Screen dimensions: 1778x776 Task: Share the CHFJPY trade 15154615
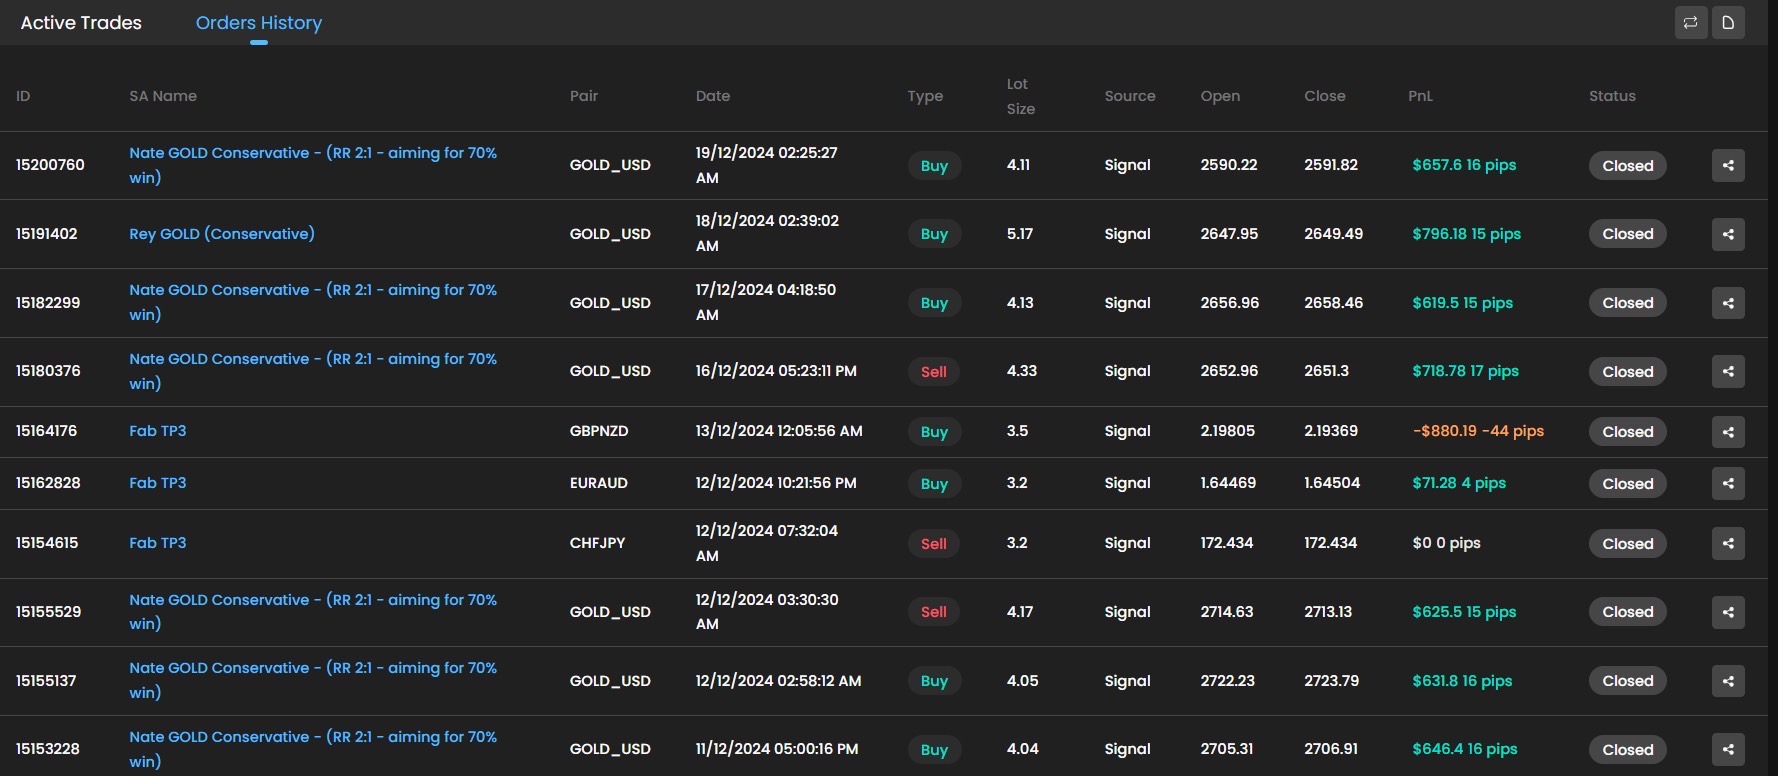tap(1728, 544)
